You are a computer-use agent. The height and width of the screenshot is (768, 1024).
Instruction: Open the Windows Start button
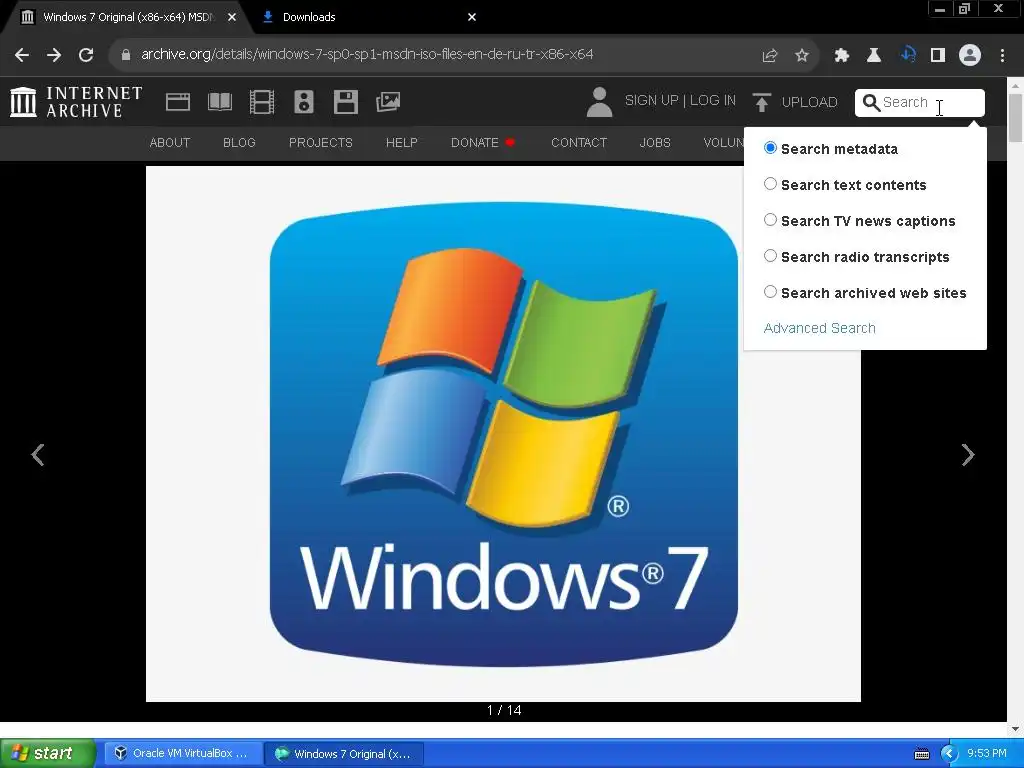pyautogui.click(x=47, y=753)
